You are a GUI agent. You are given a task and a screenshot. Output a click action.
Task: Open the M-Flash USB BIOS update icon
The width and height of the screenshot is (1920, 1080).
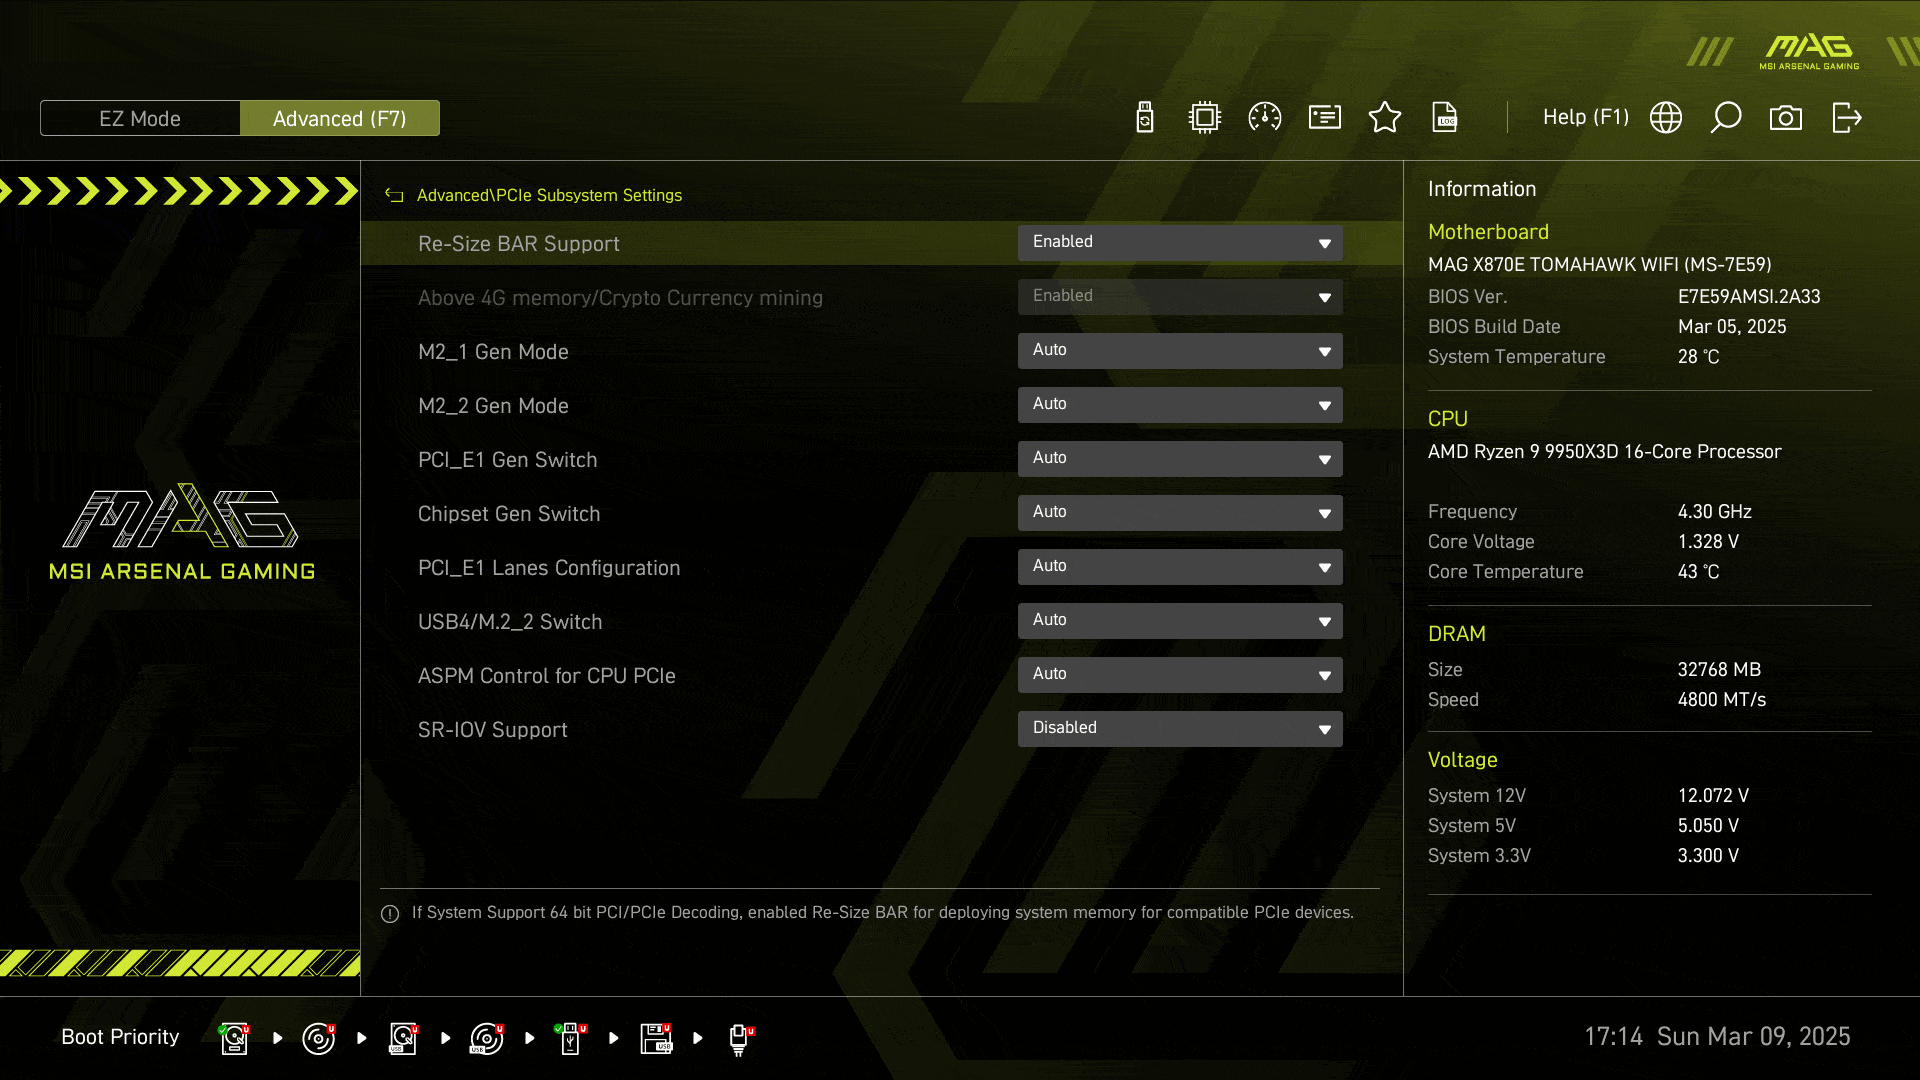1145,118
